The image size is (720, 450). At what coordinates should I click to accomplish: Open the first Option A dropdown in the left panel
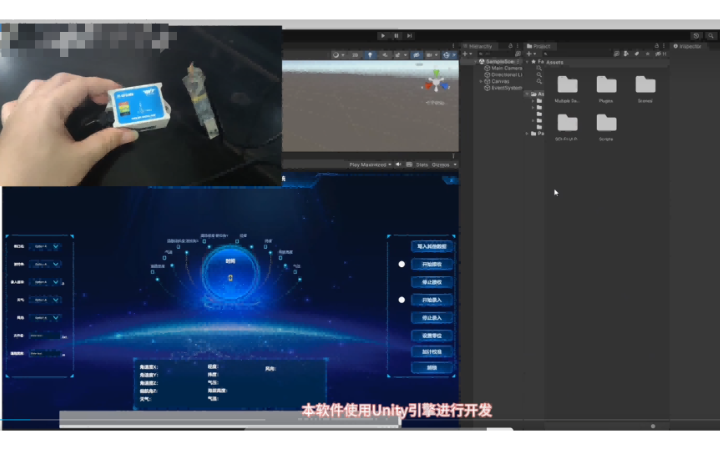click(45, 247)
